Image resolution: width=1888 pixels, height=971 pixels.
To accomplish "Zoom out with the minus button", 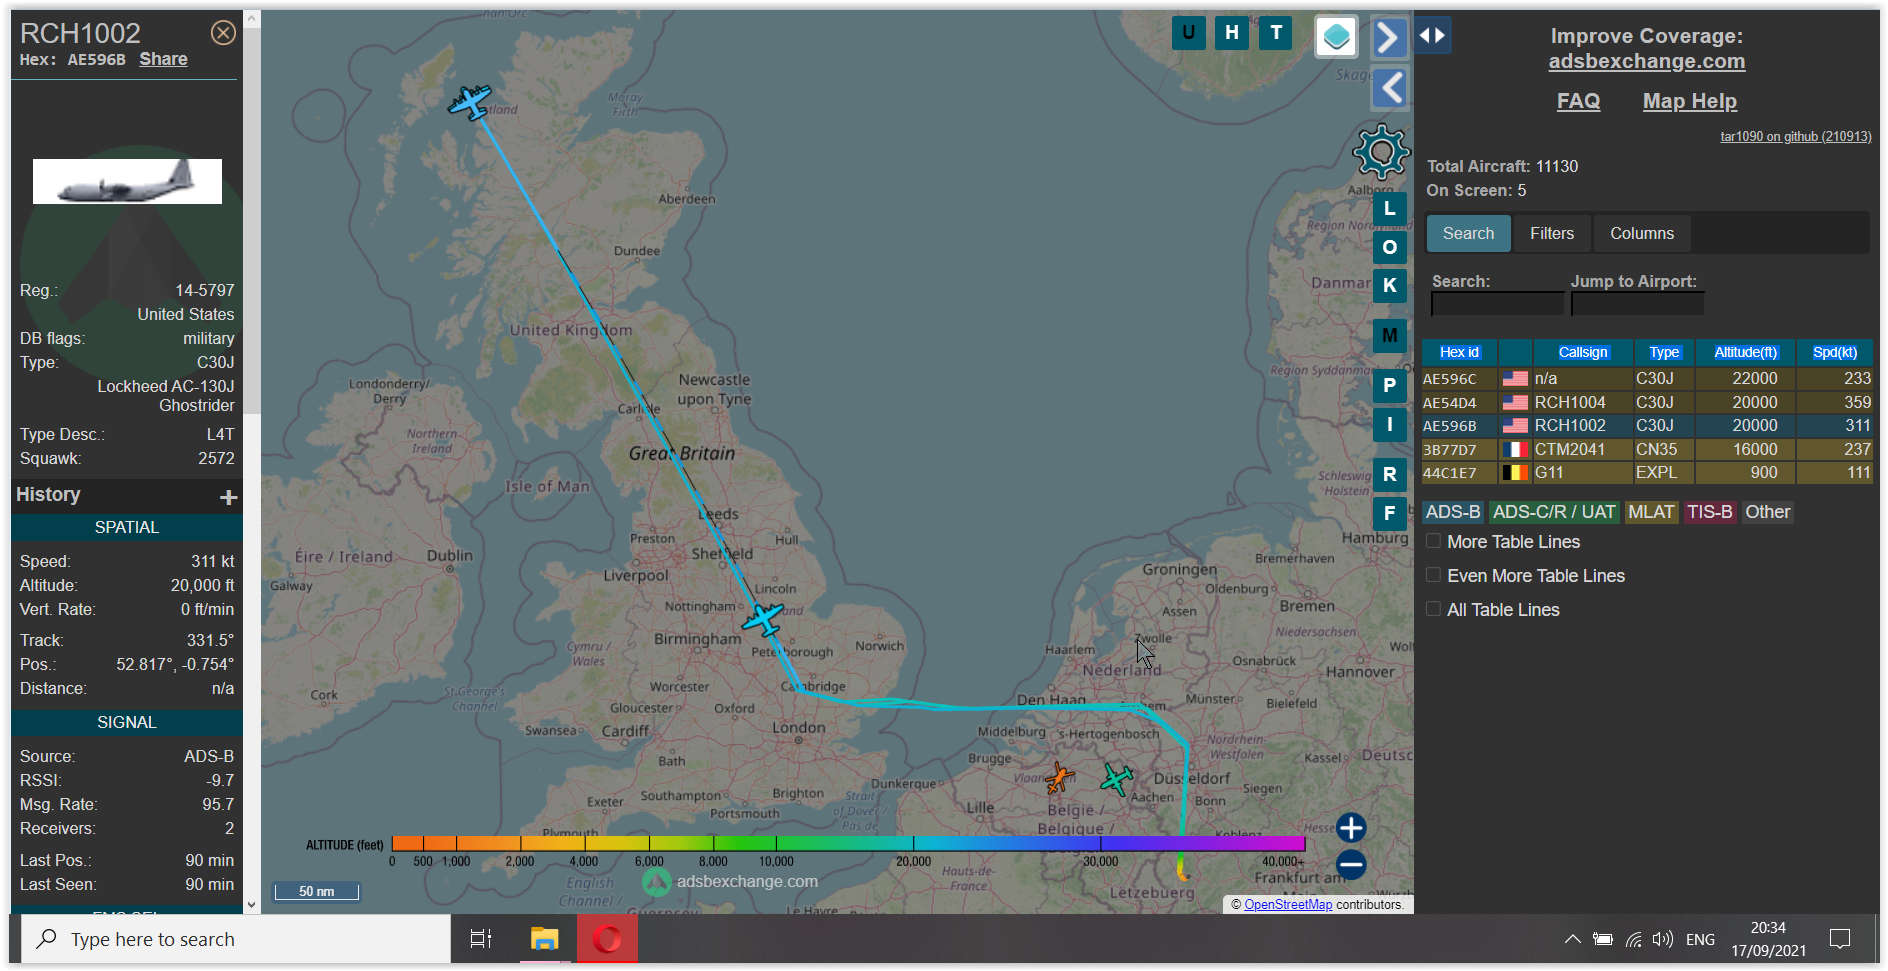I will pos(1351,865).
